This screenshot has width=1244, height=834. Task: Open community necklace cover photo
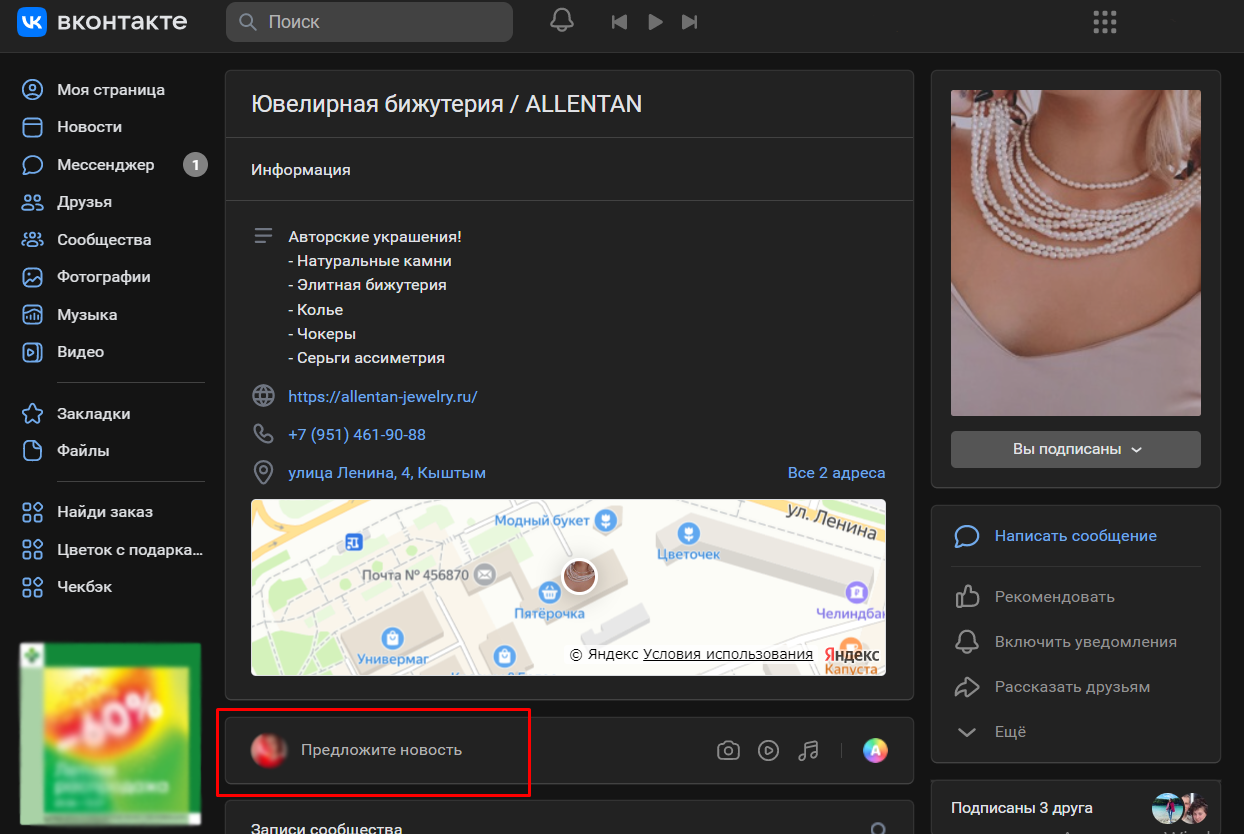tap(1075, 253)
